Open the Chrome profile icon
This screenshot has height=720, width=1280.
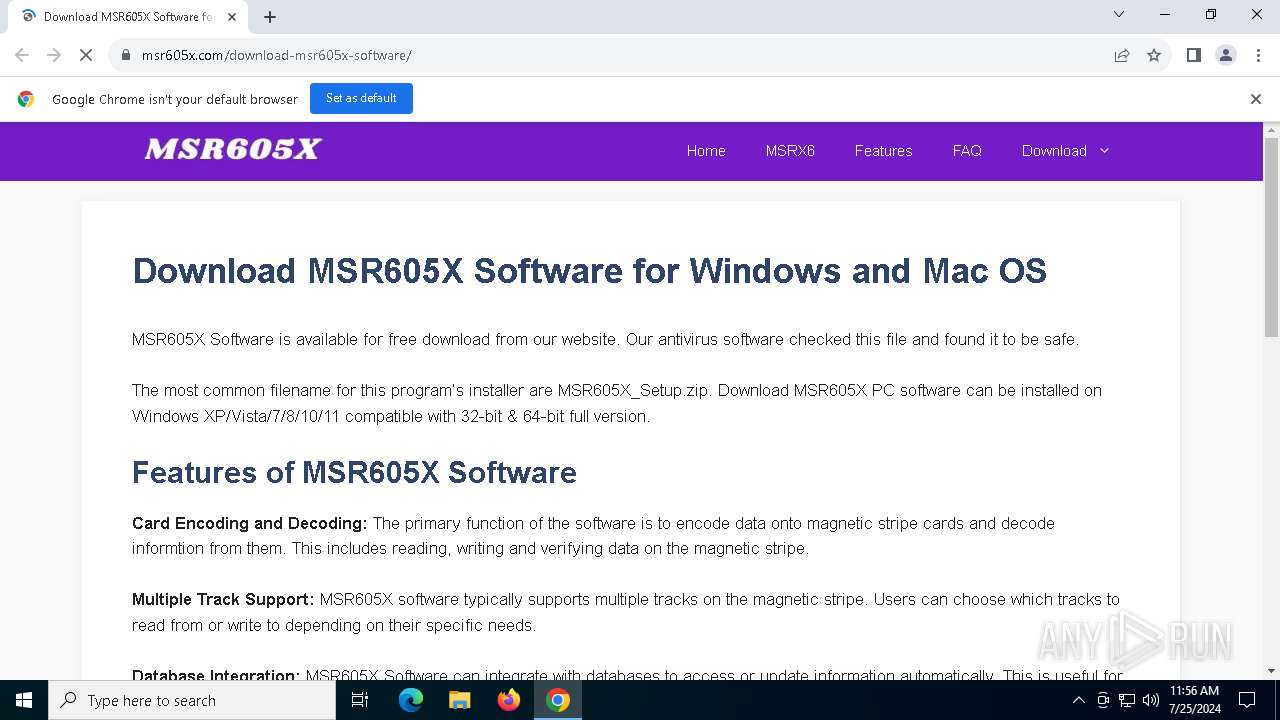(x=1225, y=55)
